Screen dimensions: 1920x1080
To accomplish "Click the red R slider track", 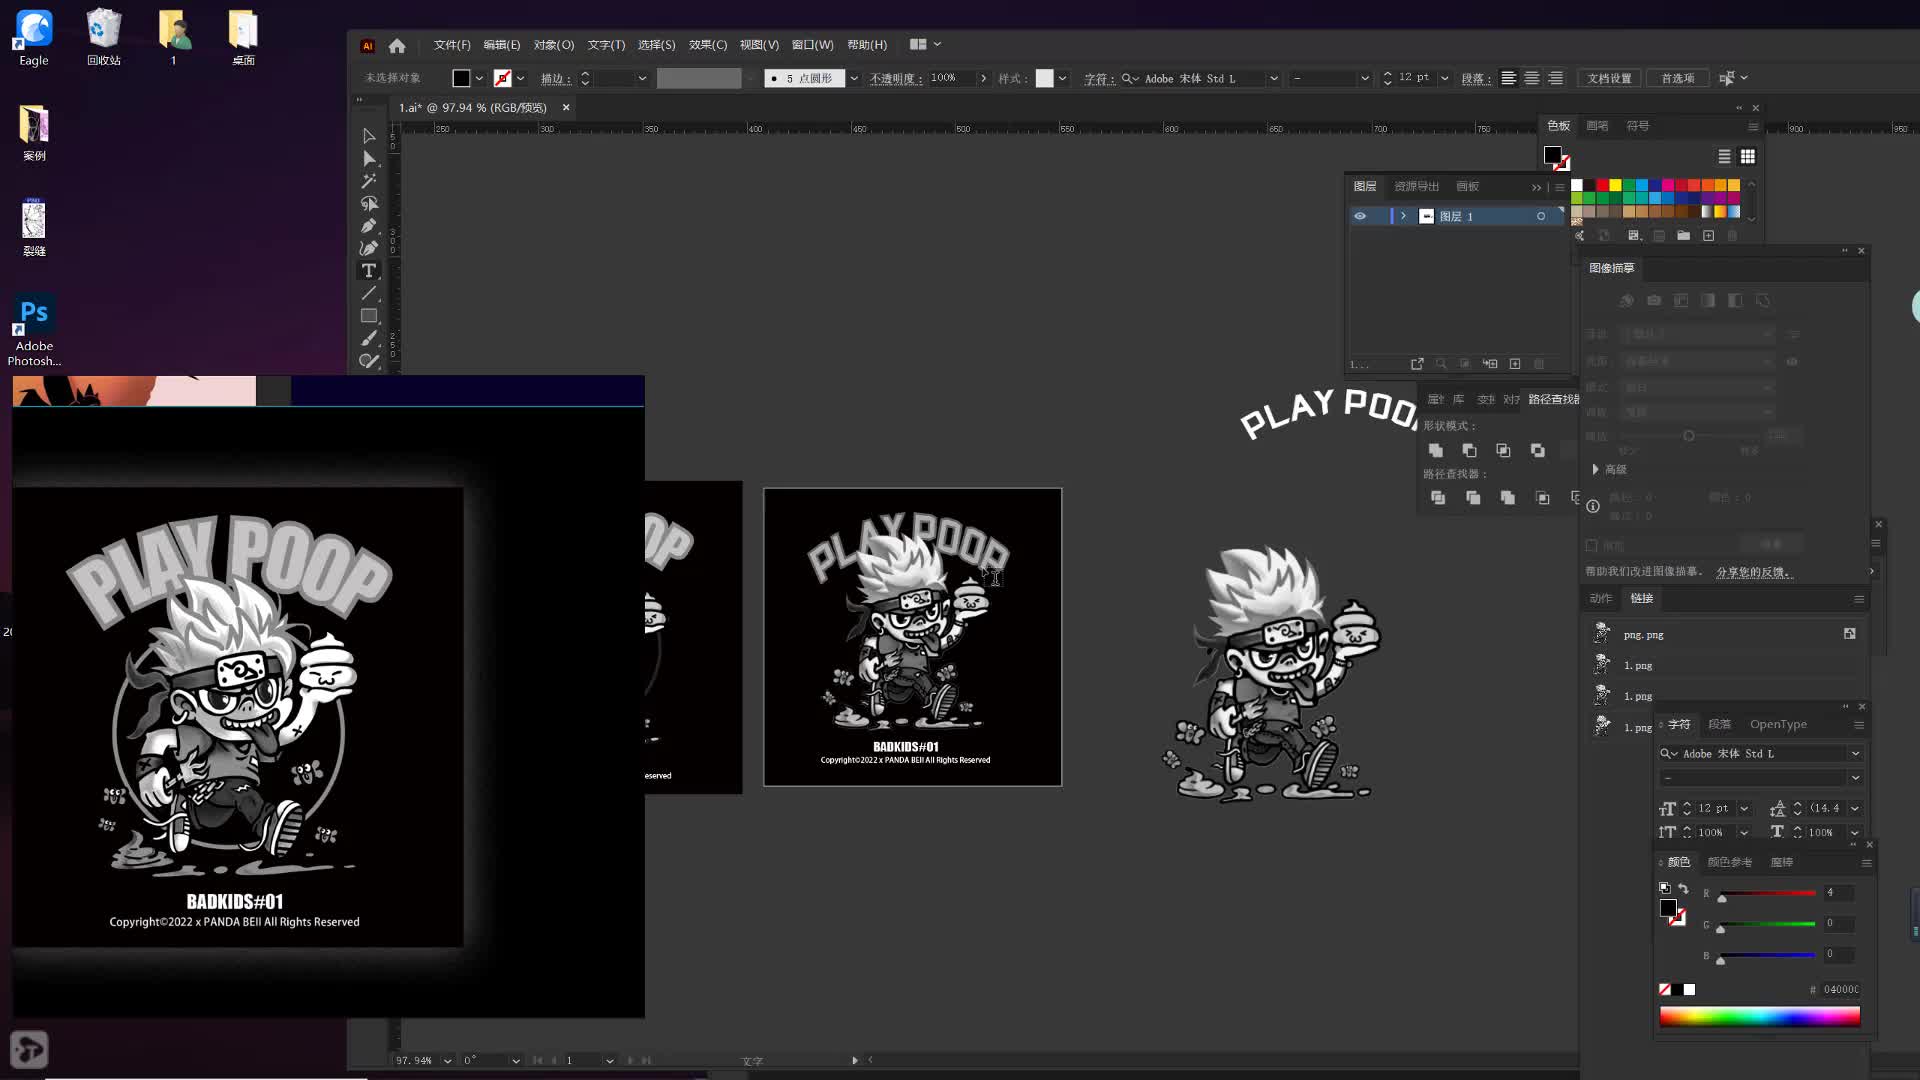I will pyautogui.click(x=1767, y=894).
